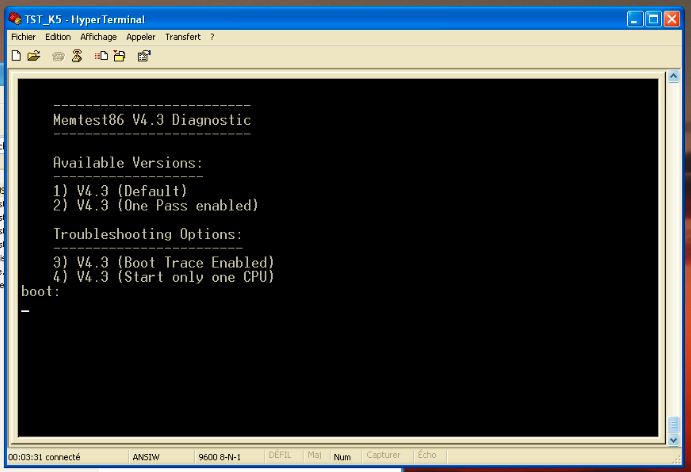Viewport: 691px width, 472px height.
Task: Click the scrollbar up arrow
Action: tap(673, 77)
